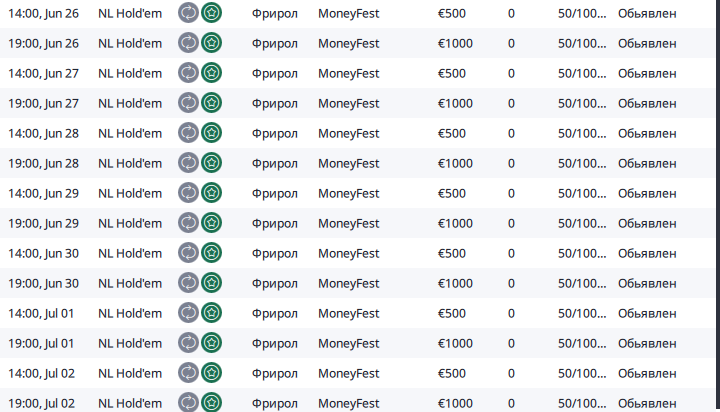Screen dimensions: 720x412
Task: Click the Объявлен status of 19:00, Jul 01
Action: click(x=647, y=343)
